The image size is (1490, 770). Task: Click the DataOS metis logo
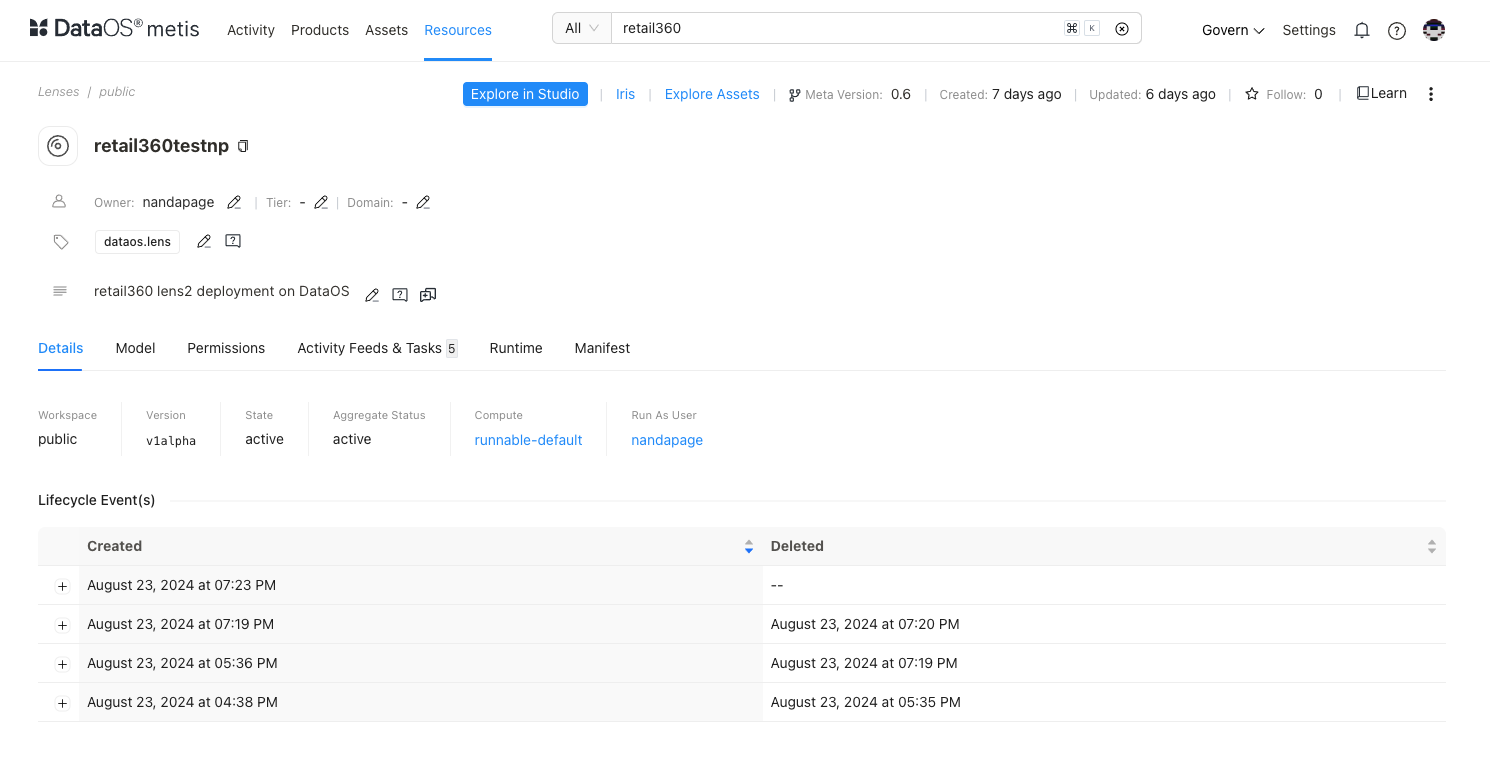pyautogui.click(x=114, y=29)
